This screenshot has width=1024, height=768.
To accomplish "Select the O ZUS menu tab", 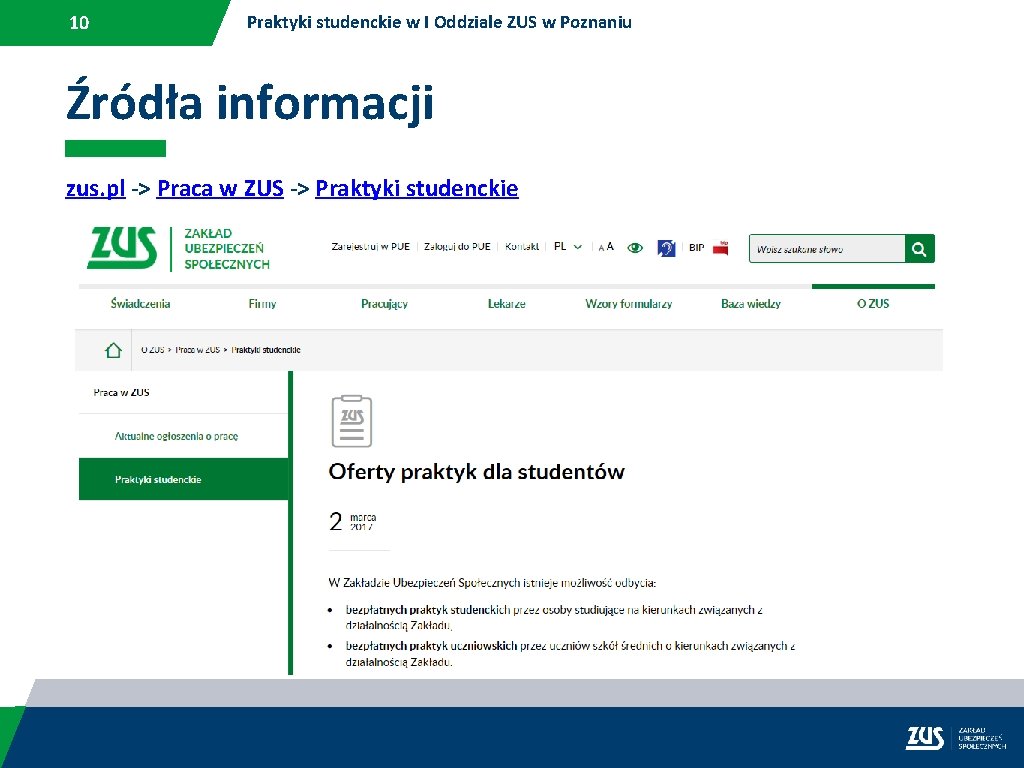I will (x=873, y=304).
